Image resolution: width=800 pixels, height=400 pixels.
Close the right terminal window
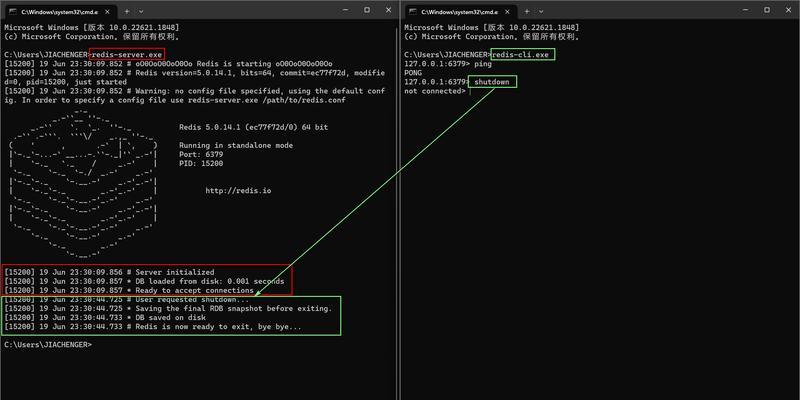click(x=788, y=10)
